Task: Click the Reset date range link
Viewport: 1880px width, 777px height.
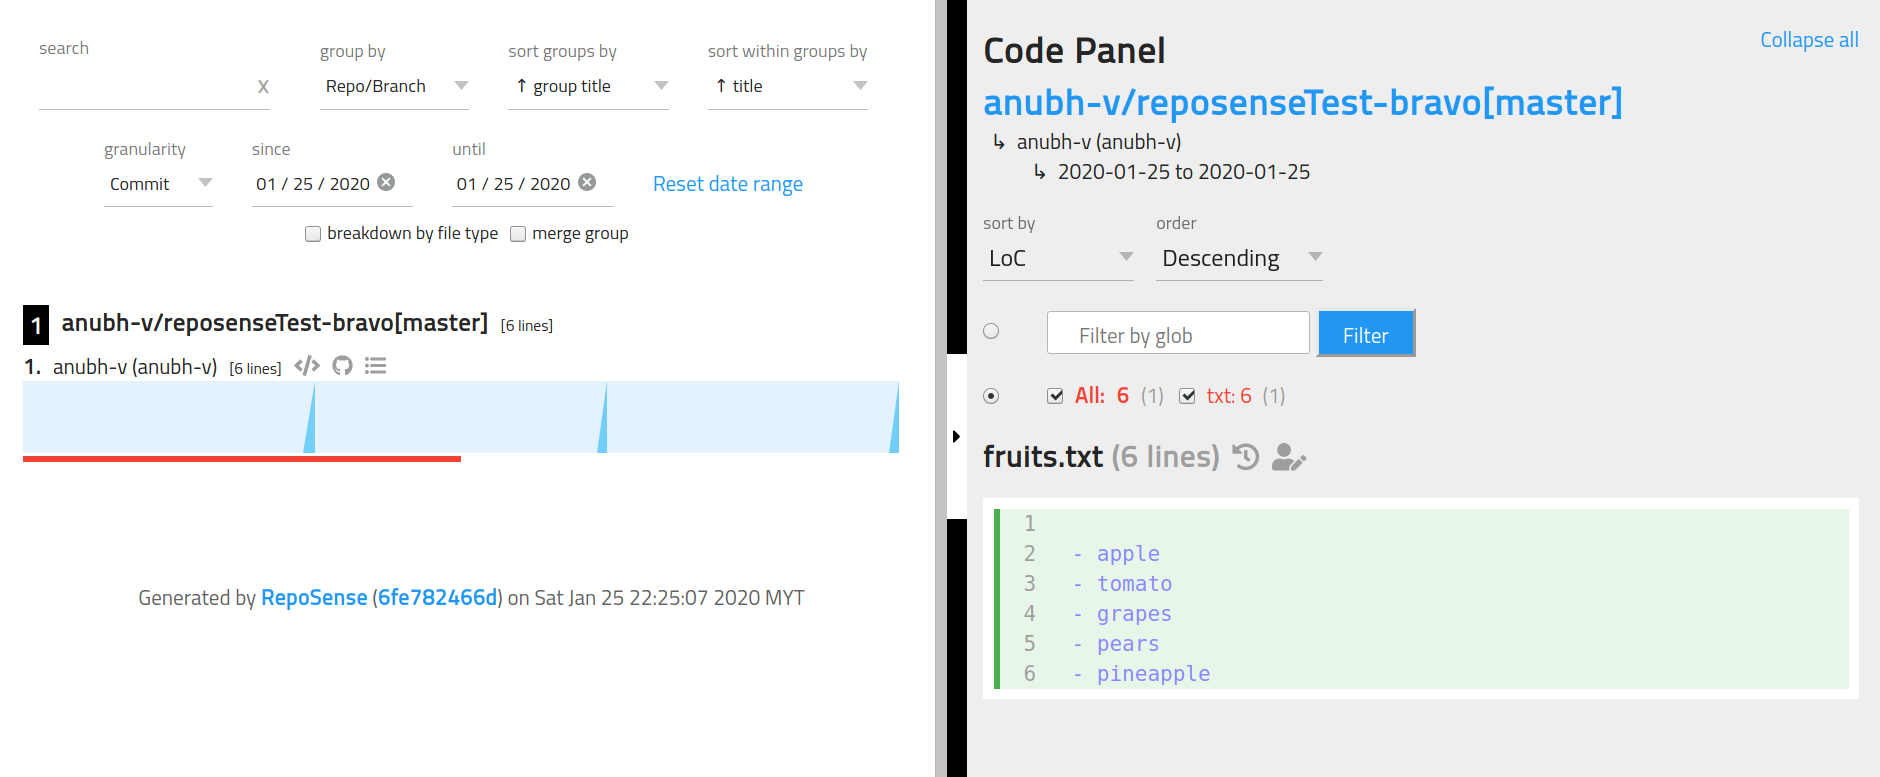Action: pyautogui.click(x=727, y=183)
